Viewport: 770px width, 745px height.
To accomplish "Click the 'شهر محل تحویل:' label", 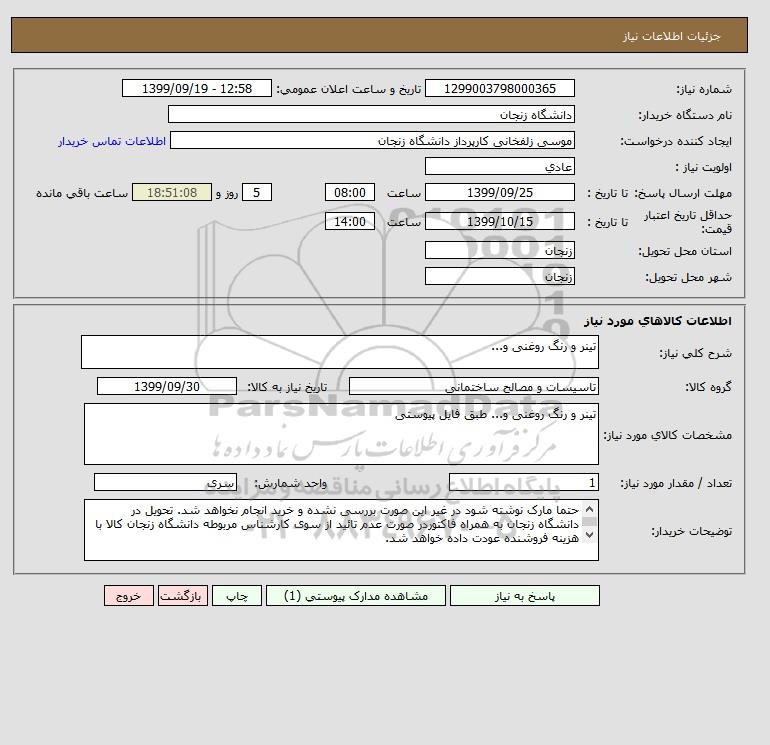I will pyautogui.click(x=688, y=277).
